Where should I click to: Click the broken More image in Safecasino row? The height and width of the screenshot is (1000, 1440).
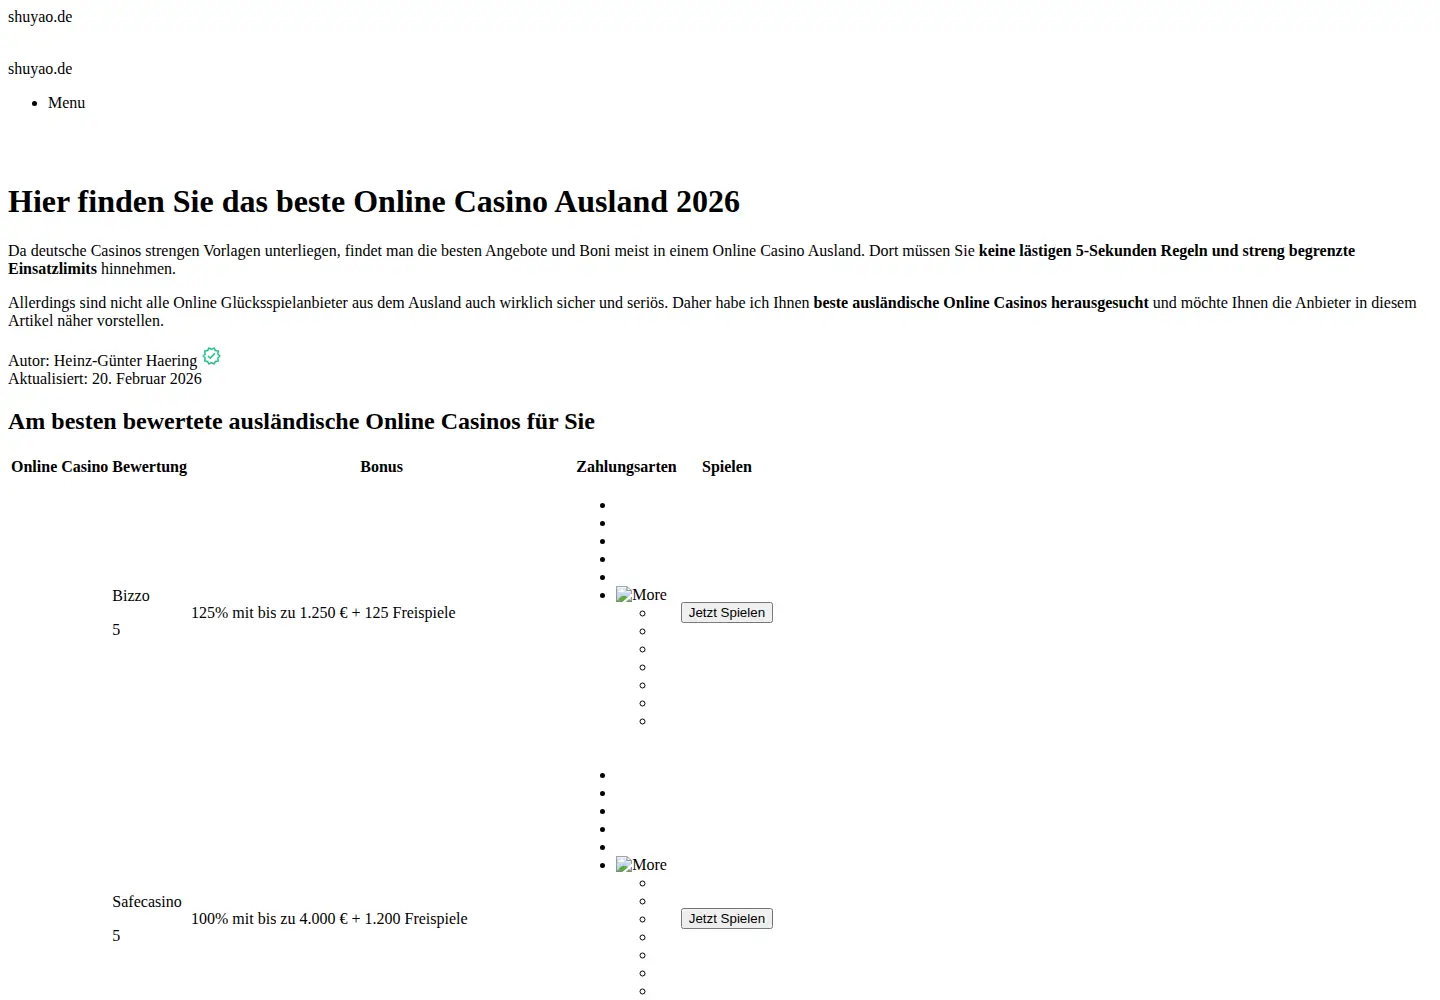(641, 865)
